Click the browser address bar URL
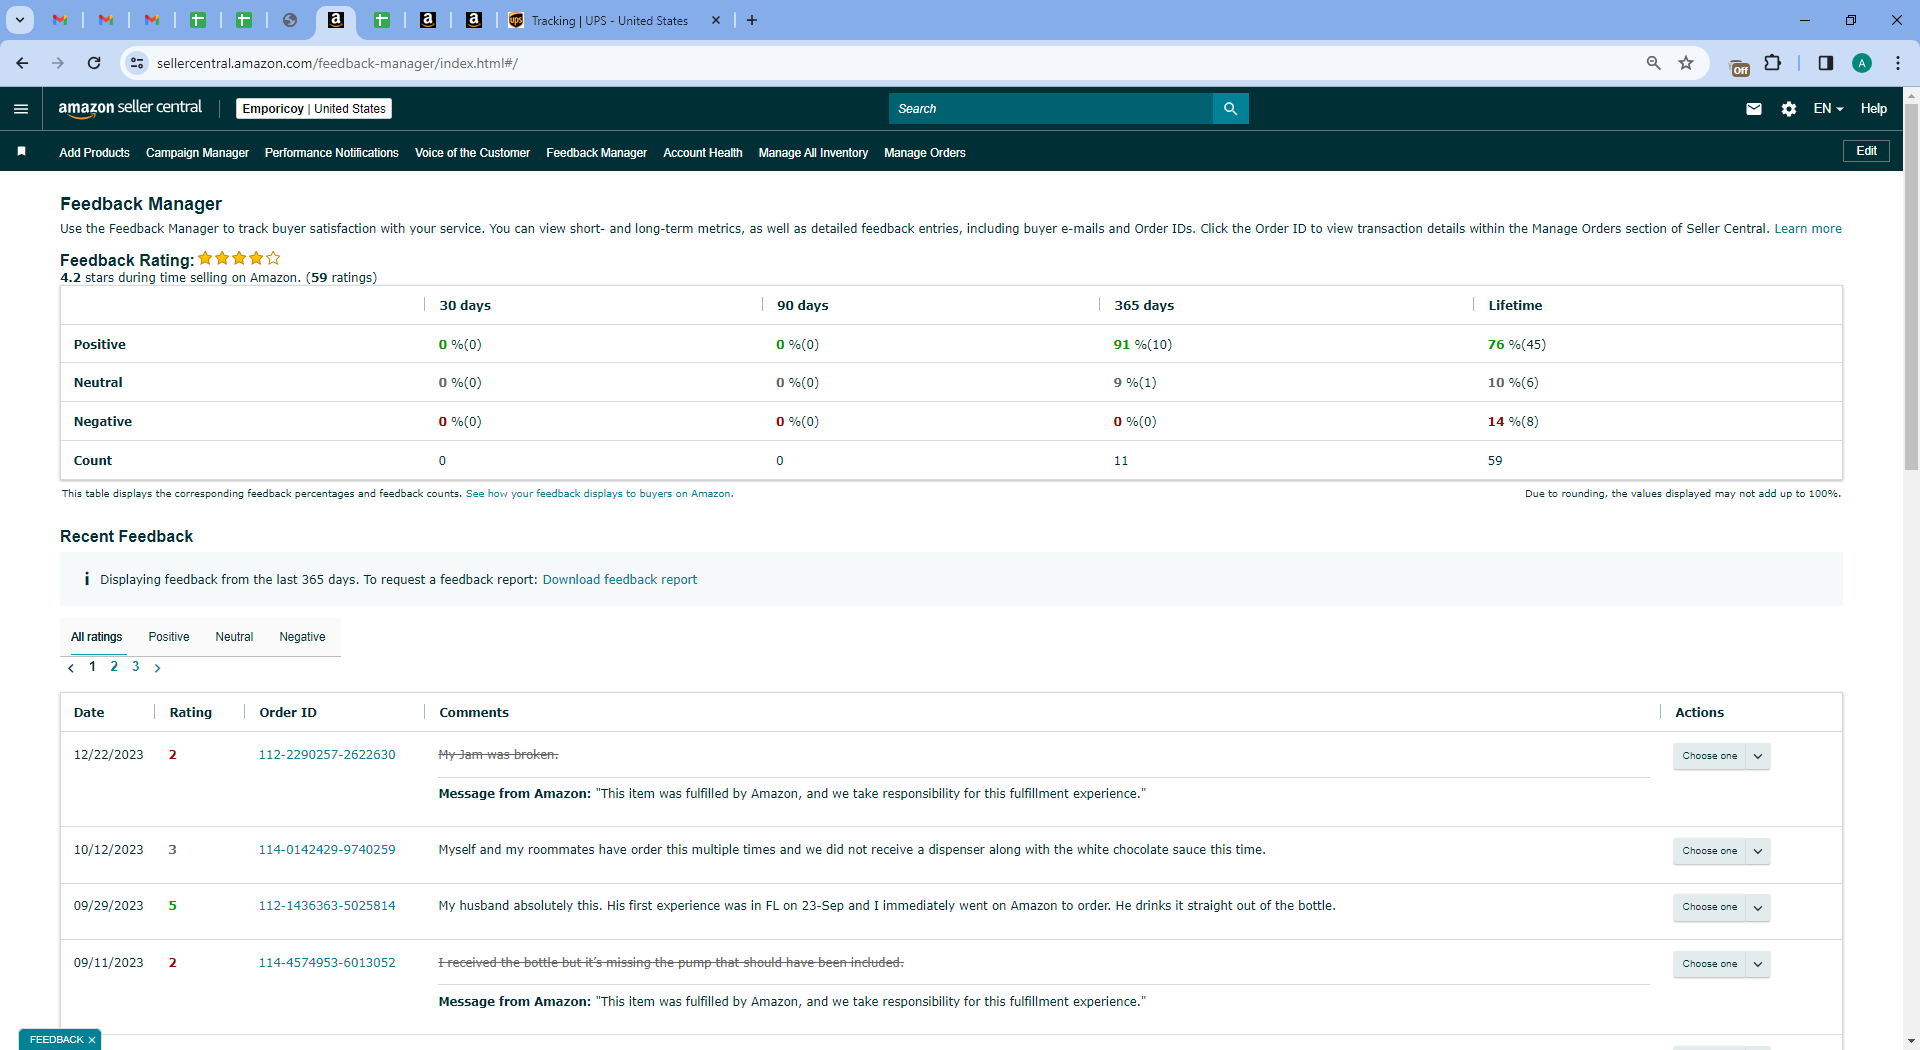Screen dimensions: 1920x1050 337,63
